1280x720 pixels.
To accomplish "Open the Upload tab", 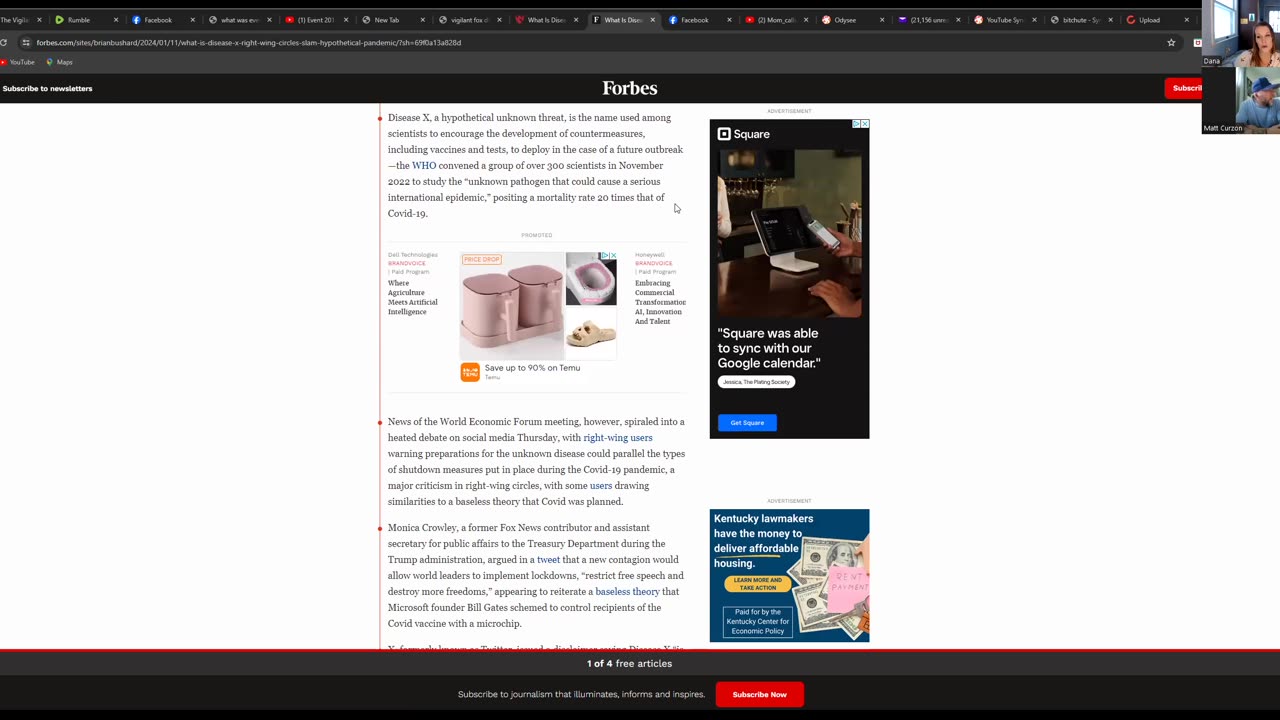I will 1158,20.
